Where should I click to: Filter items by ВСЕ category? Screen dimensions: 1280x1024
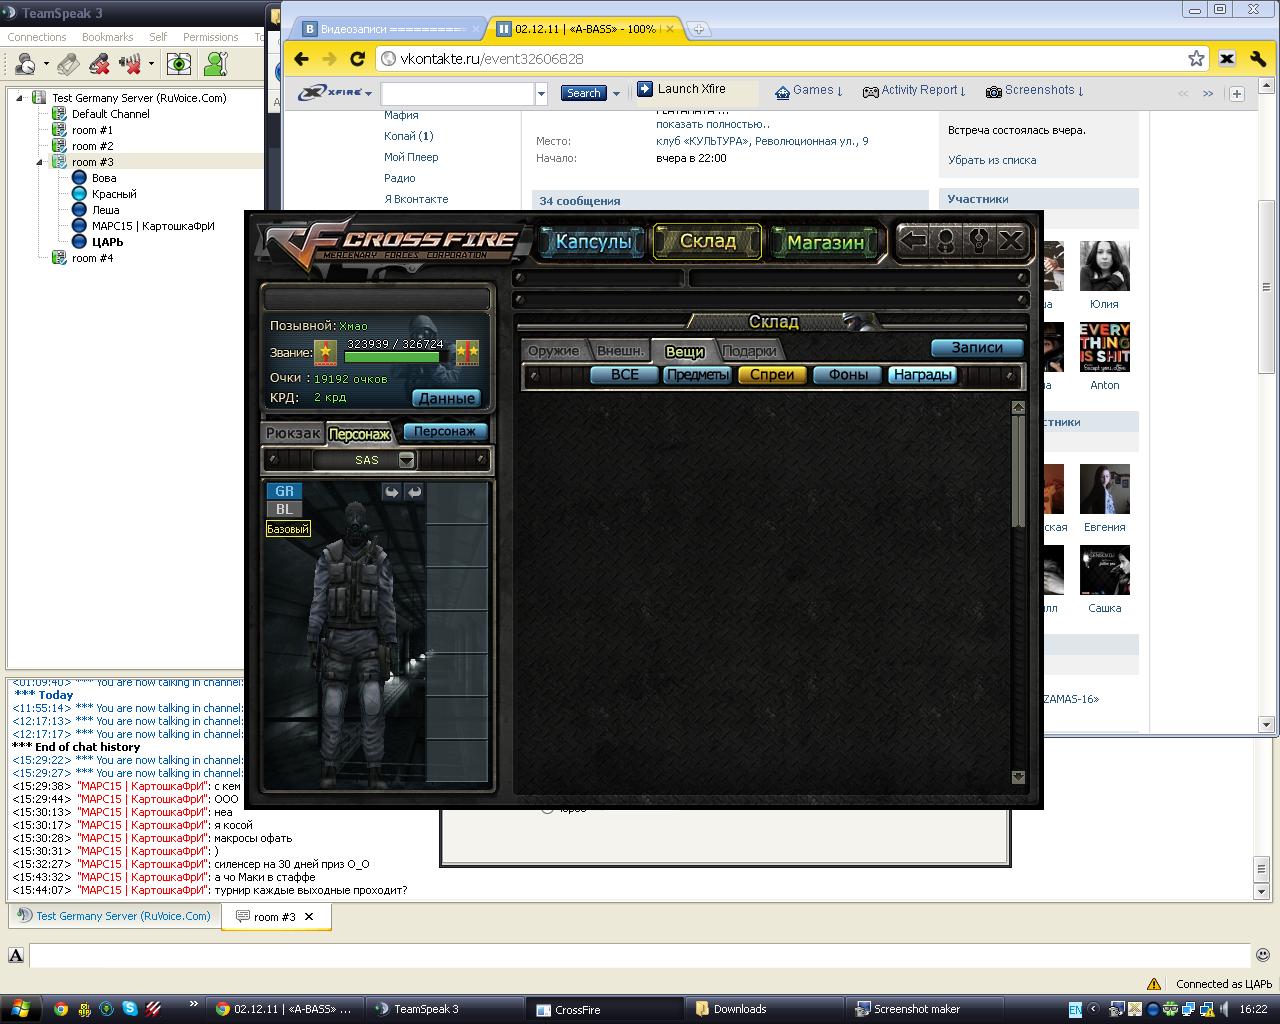click(x=624, y=374)
